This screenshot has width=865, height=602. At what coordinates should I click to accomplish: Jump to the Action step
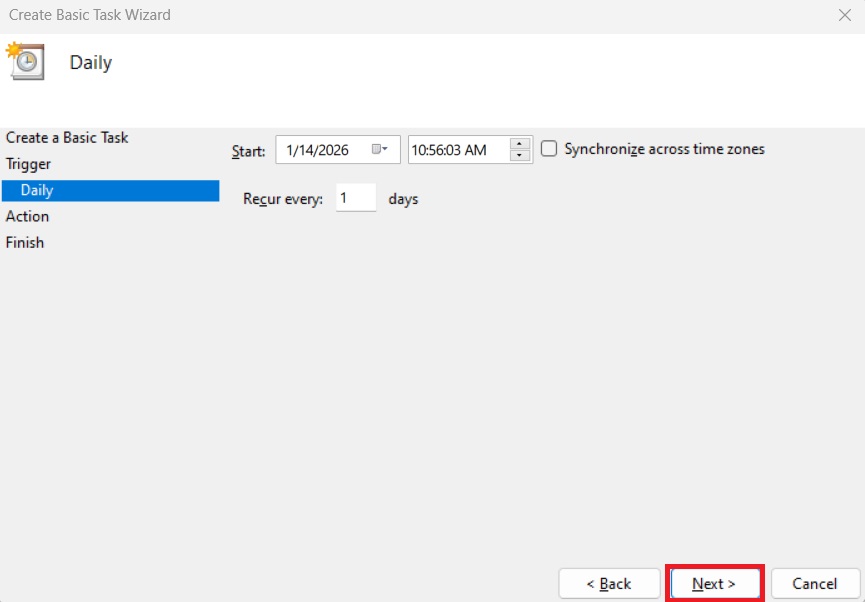coord(27,216)
